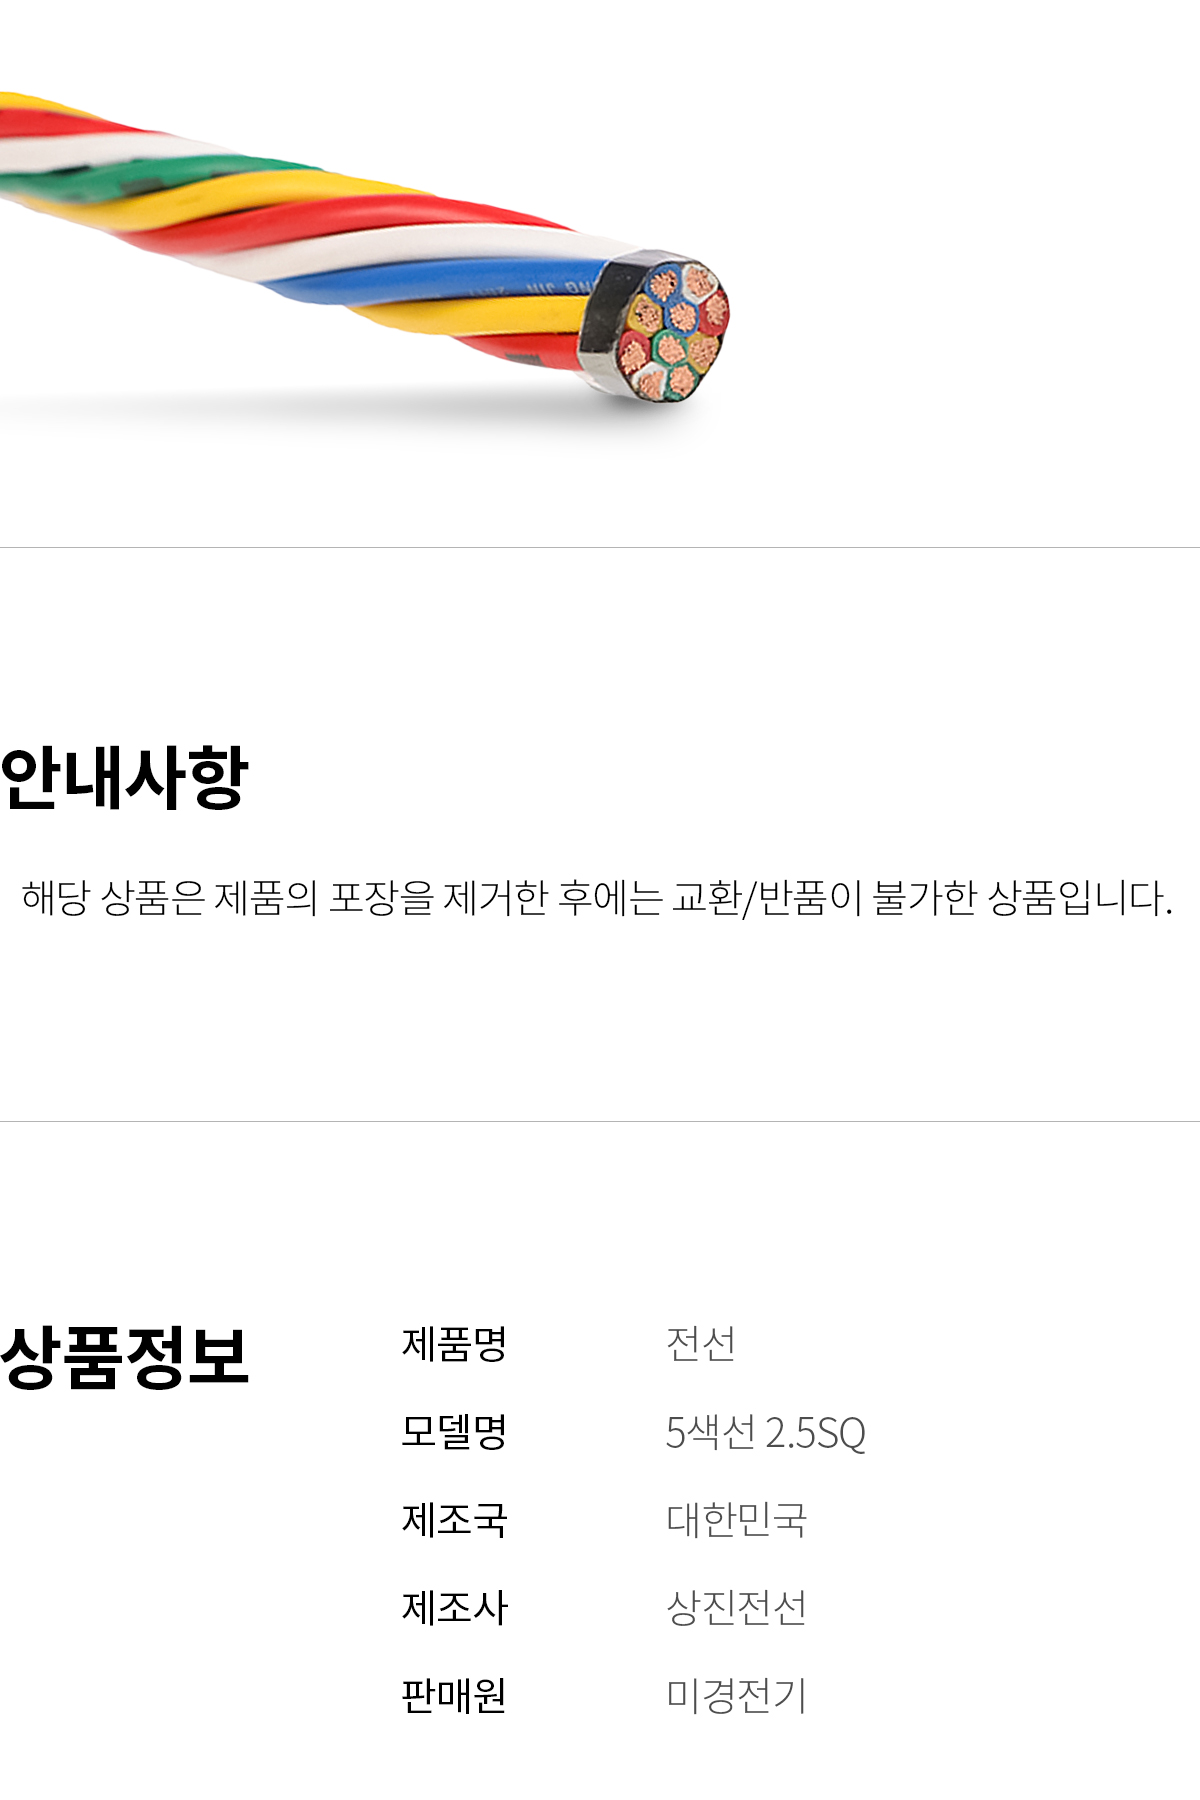The image size is (1200, 1800).
Task: Click the 모델명 label
Action: point(454,1432)
